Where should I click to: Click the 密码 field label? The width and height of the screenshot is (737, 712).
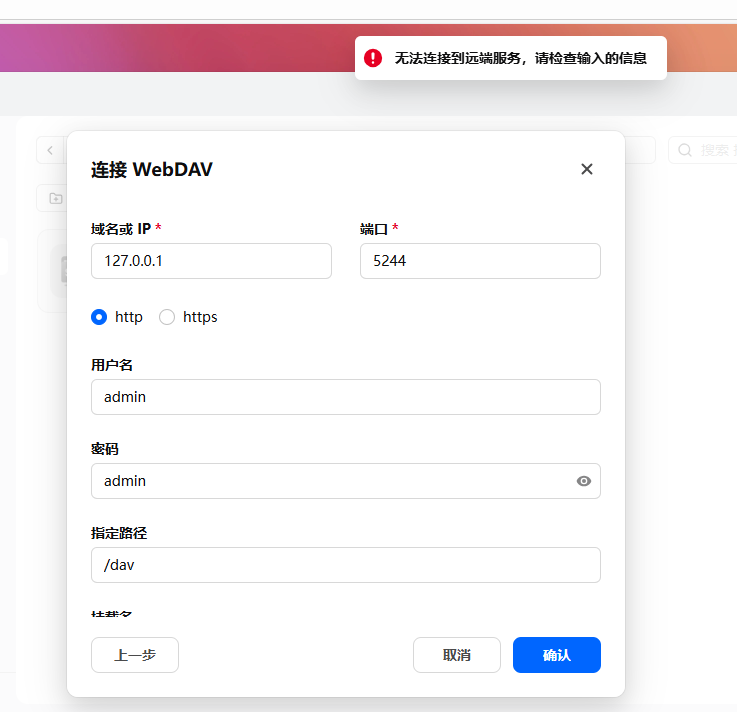pos(105,449)
